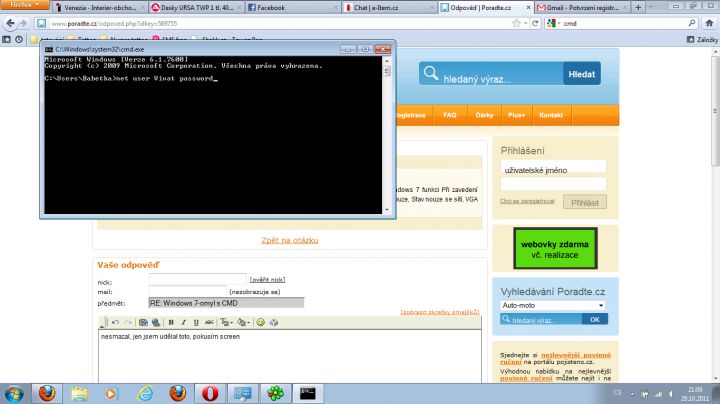This screenshot has width=720, height=404.
Task: Insert image using editor toolbar icon
Action: [143, 322]
